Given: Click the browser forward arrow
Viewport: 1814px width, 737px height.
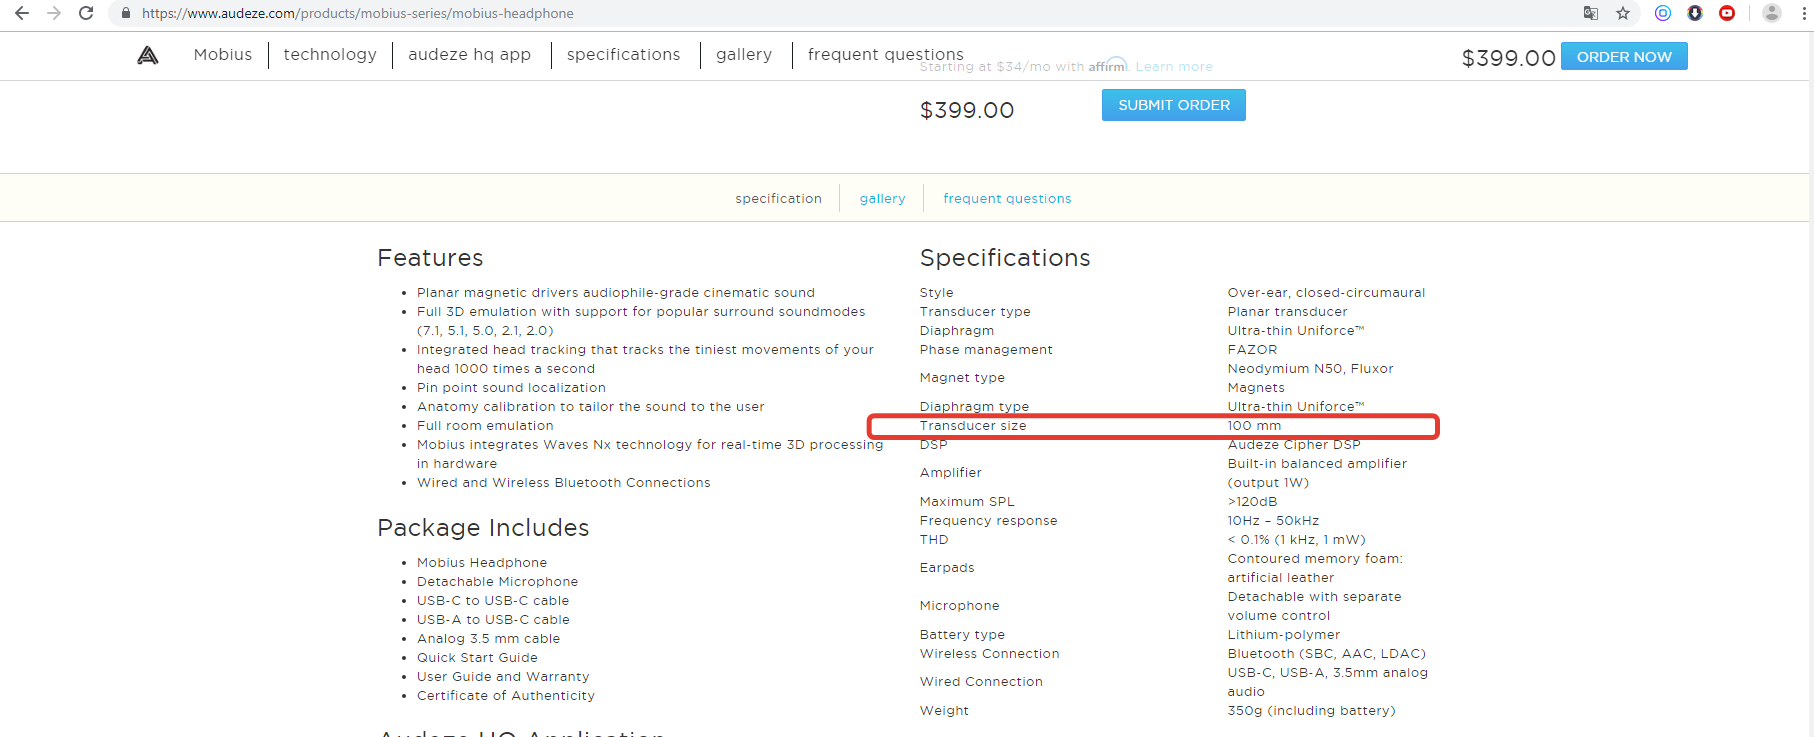Looking at the screenshot, I should pyautogui.click(x=54, y=13).
